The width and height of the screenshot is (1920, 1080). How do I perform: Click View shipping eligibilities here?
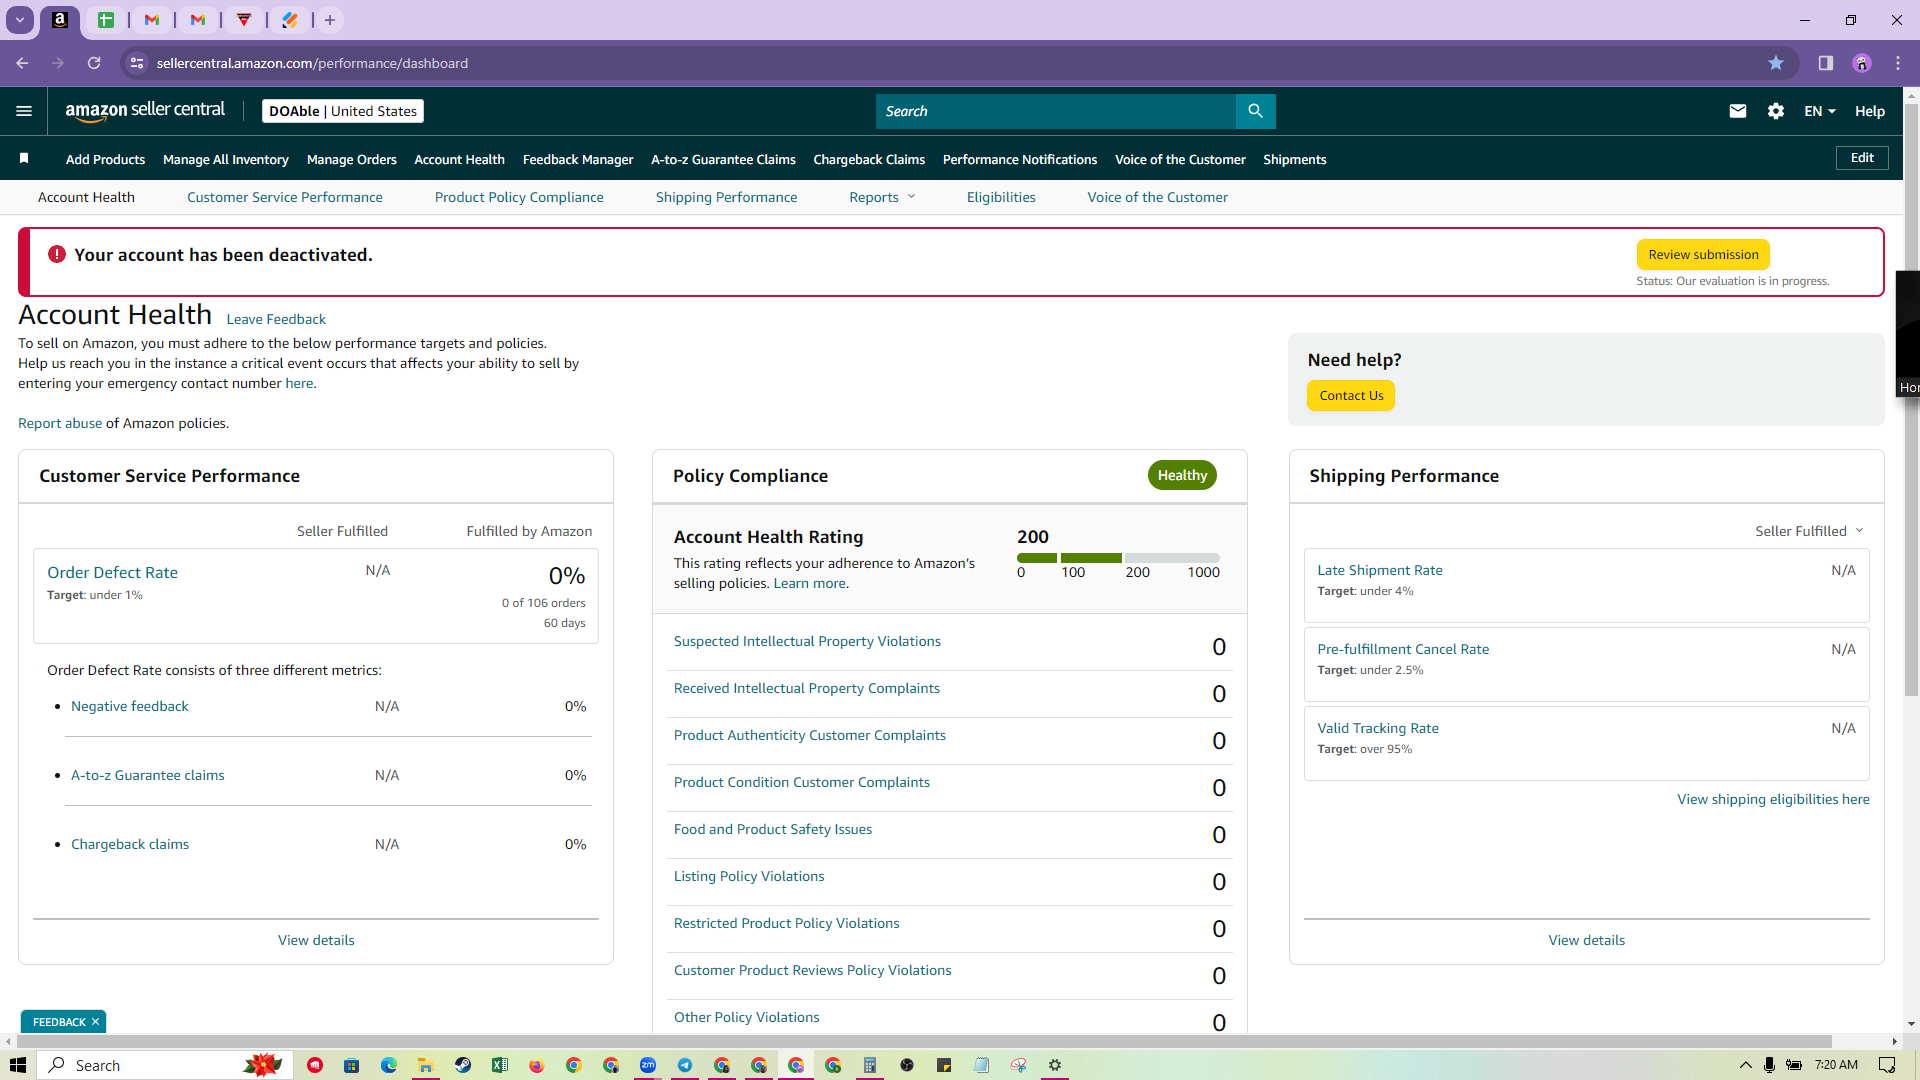pyautogui.click(x=1773, y=799)
